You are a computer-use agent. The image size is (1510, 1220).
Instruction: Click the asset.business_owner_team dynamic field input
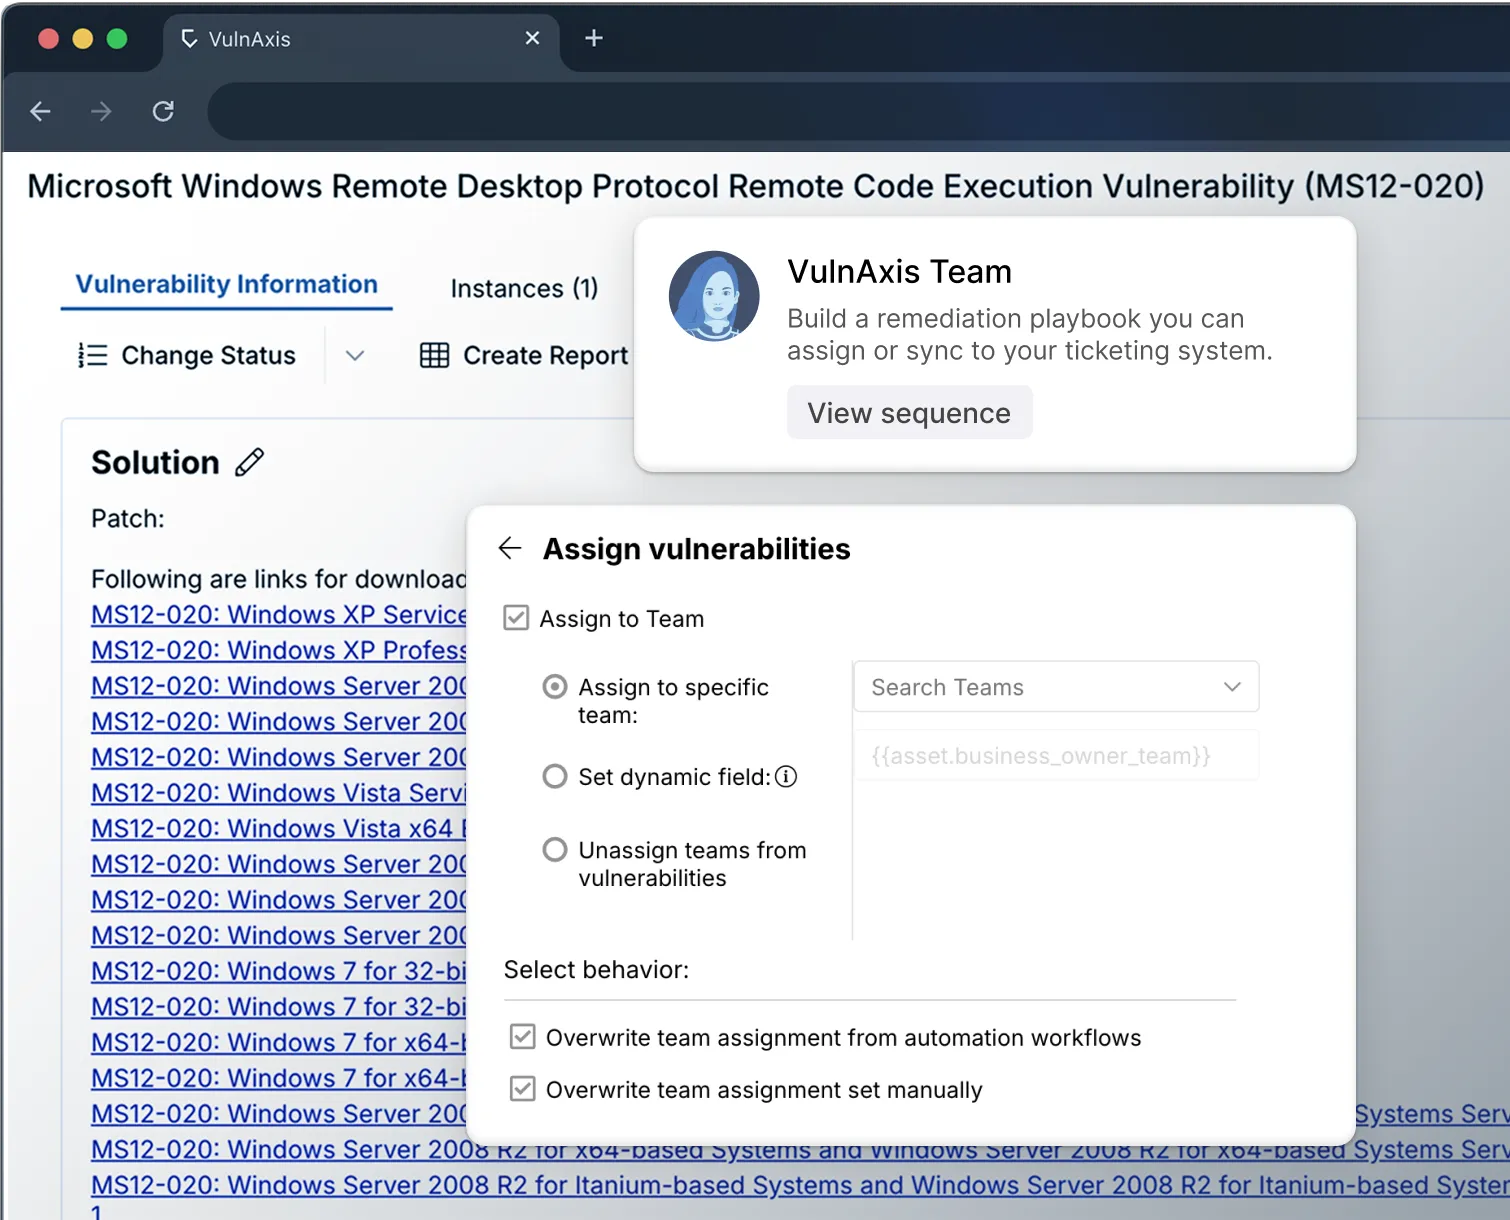point(1056,756)
